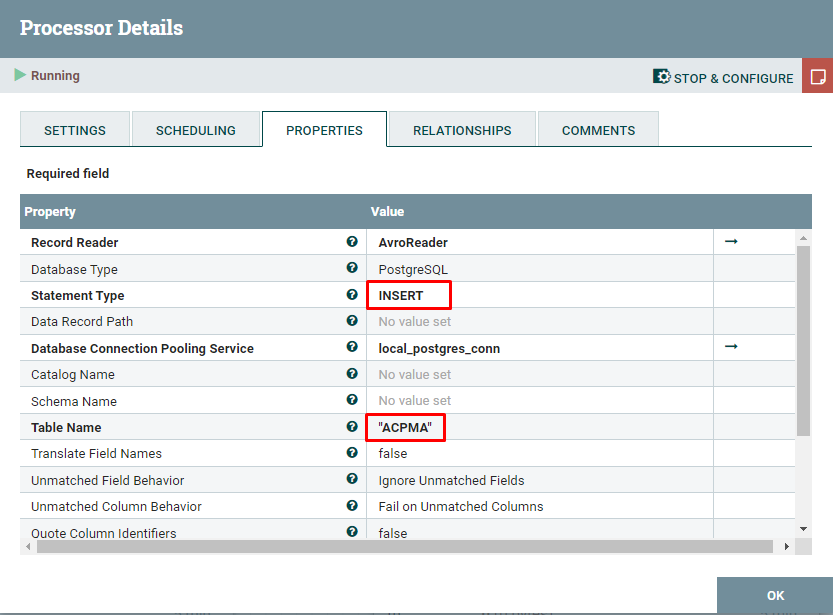
Task: Click the green Running play indicator
Action: click(x=21, y=75)
